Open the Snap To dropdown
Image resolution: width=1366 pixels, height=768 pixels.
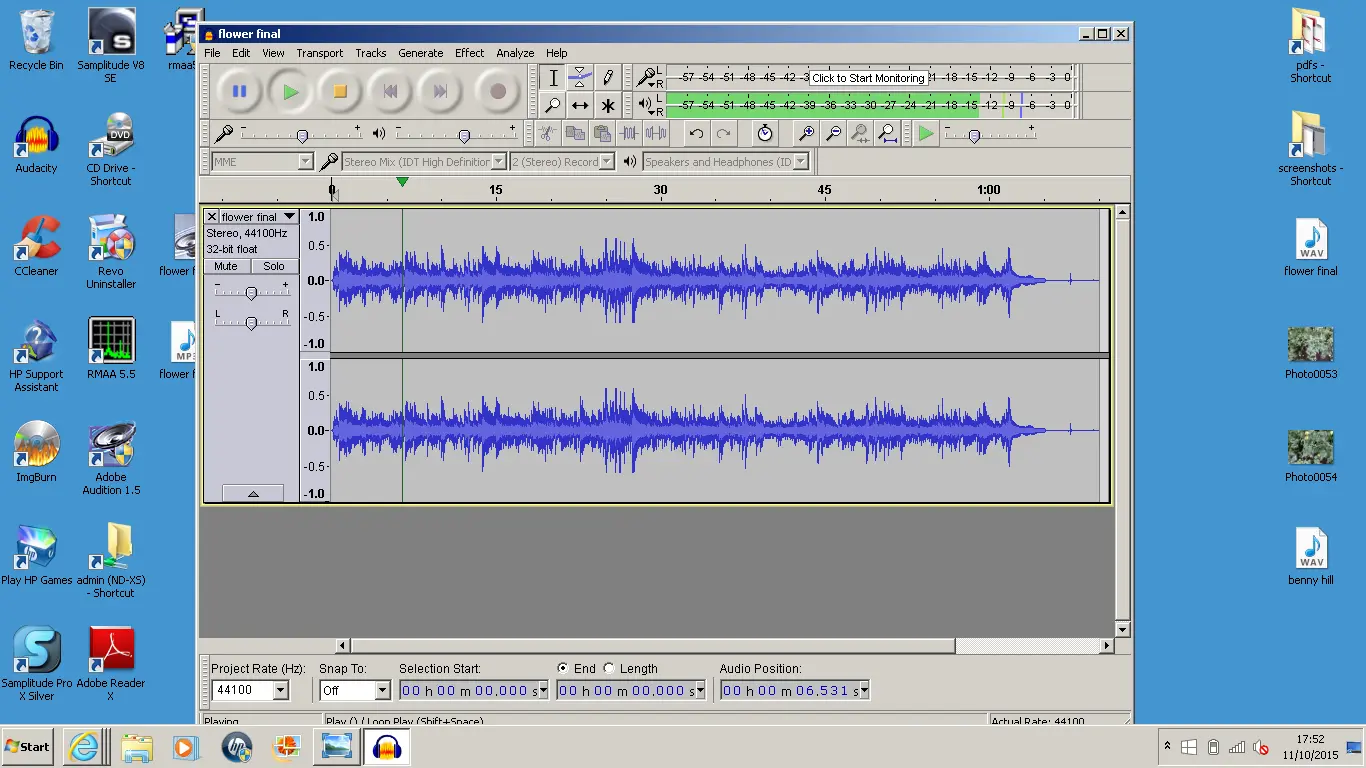pyautogui.click(x=382, y=691)
